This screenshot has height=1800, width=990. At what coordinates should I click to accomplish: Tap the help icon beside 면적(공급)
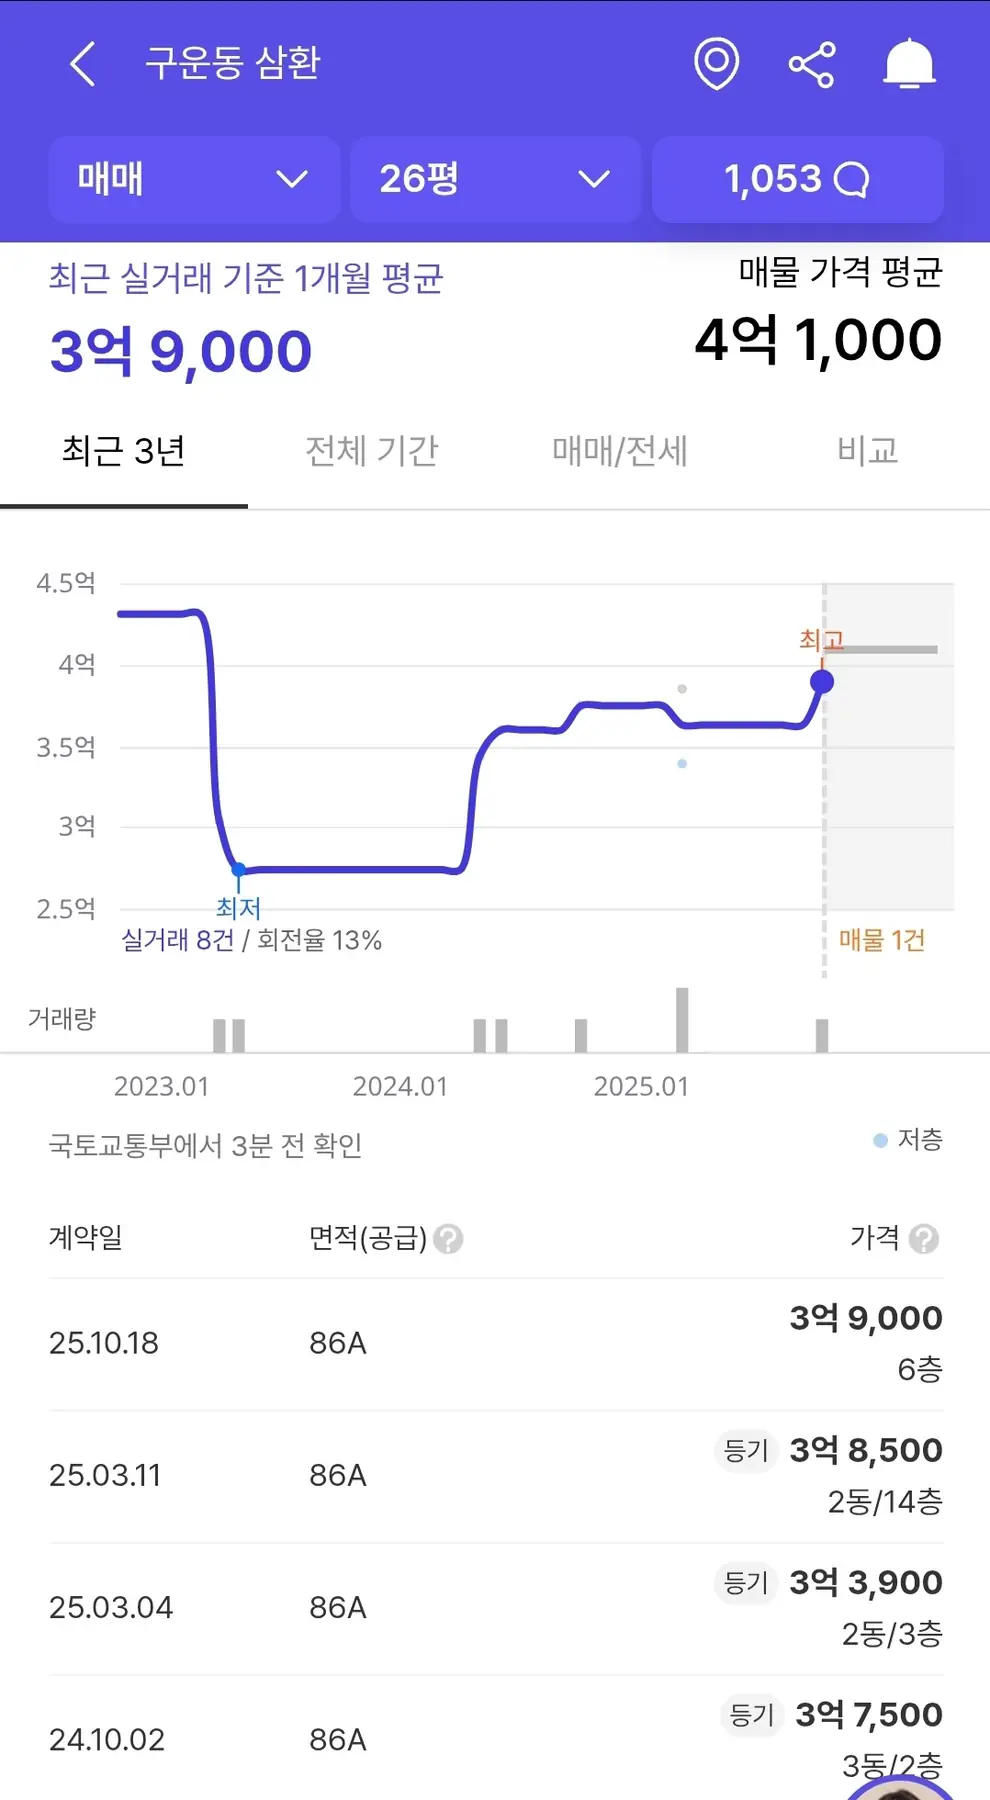click(449, 1239)
